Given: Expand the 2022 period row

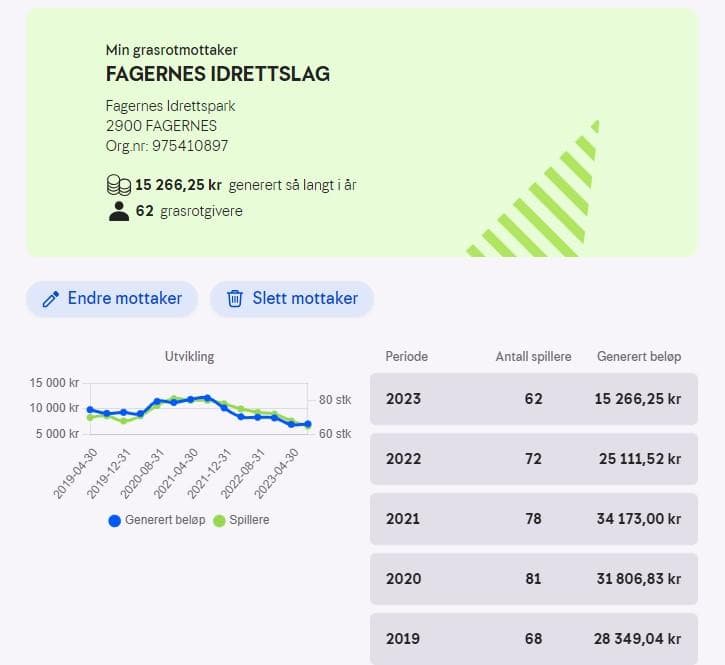Looking at the screenshot, I should 533,459.
